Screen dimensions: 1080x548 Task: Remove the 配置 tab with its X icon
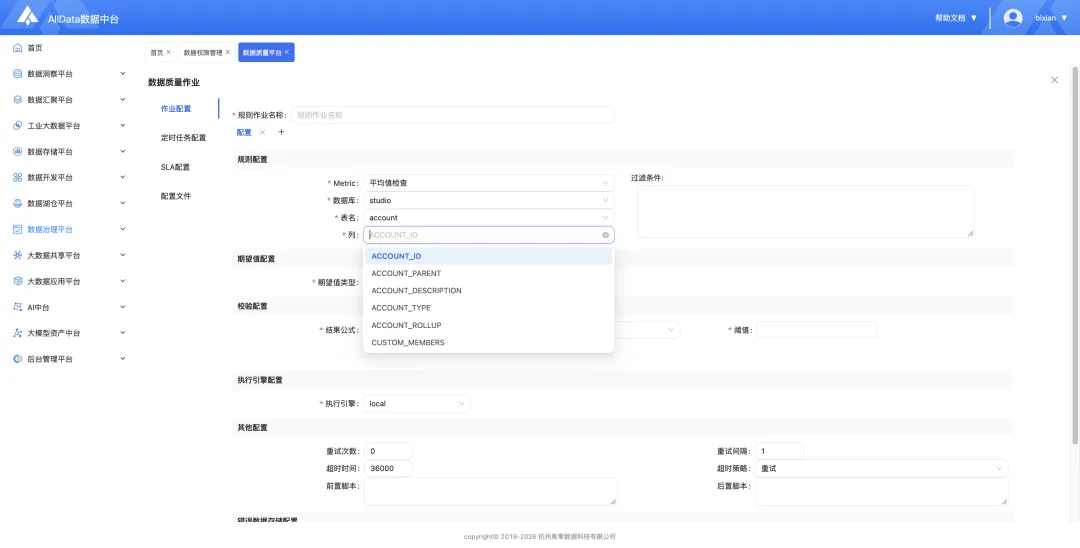tap(262, 133)
